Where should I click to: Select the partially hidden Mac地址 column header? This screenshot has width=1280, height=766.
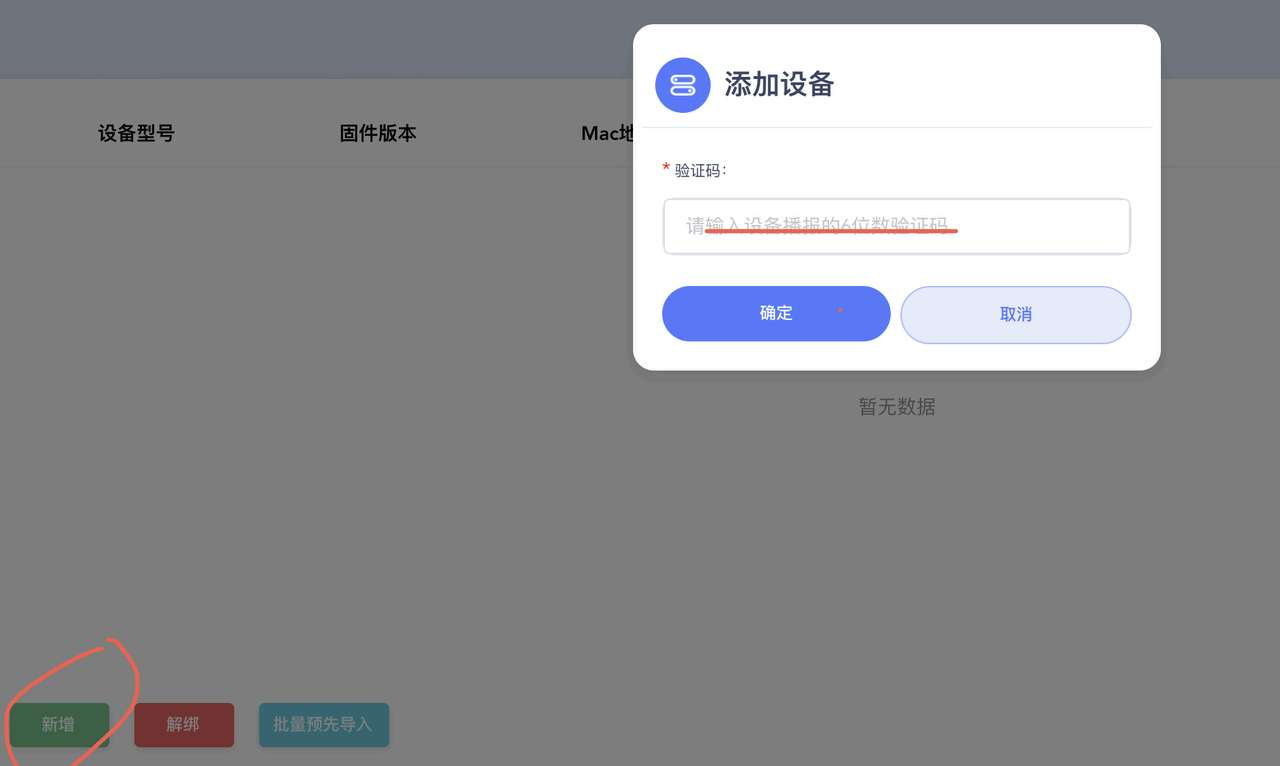pyautogui.click(x=607, y=133)
